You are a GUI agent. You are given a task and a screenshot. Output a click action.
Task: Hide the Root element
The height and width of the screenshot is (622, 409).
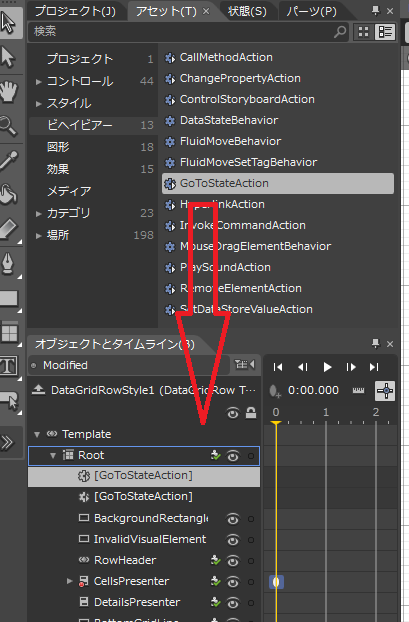coord(233,456)
